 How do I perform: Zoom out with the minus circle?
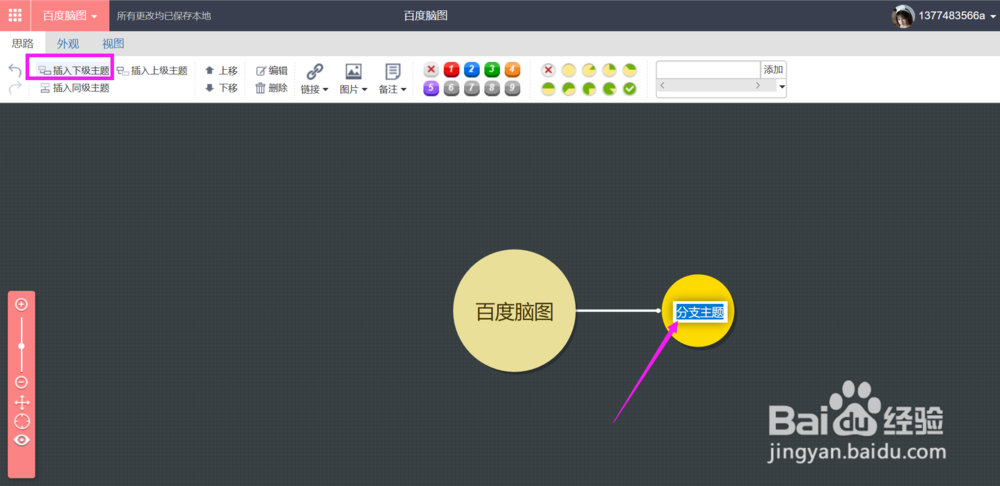point(21,382)
